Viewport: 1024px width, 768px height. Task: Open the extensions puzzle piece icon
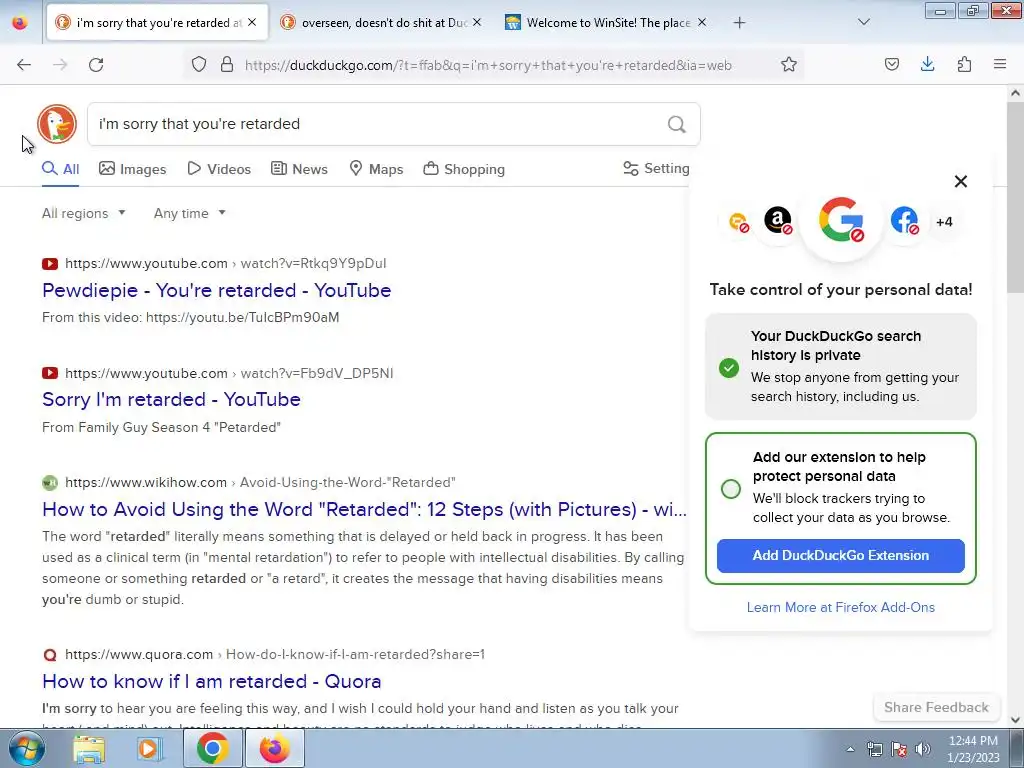(964, 65)
